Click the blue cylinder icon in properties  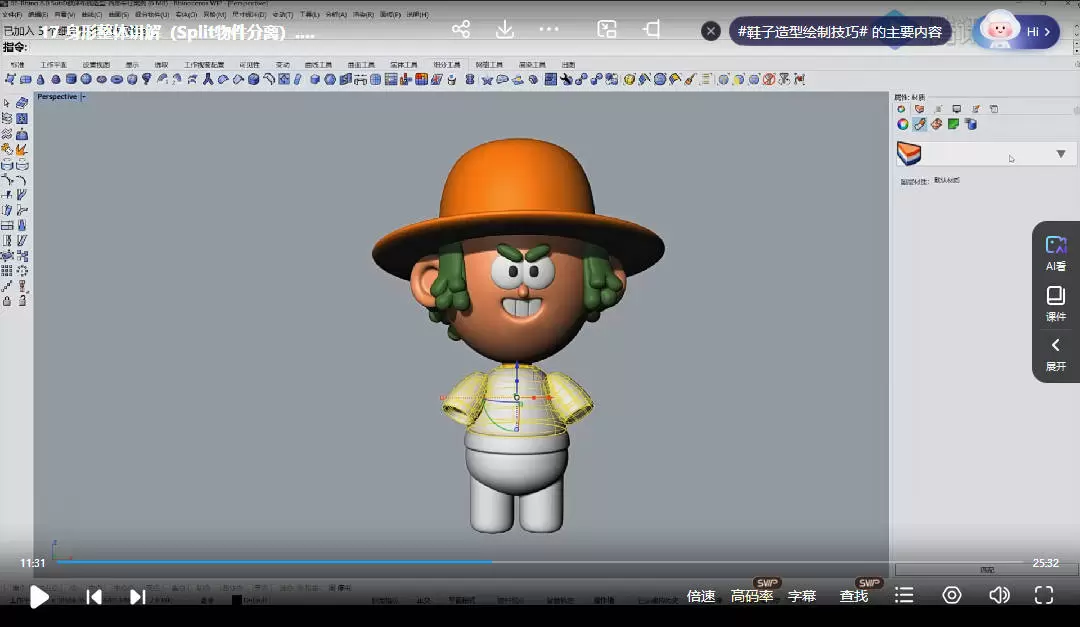pyautogui.click(x=970, y=124)
